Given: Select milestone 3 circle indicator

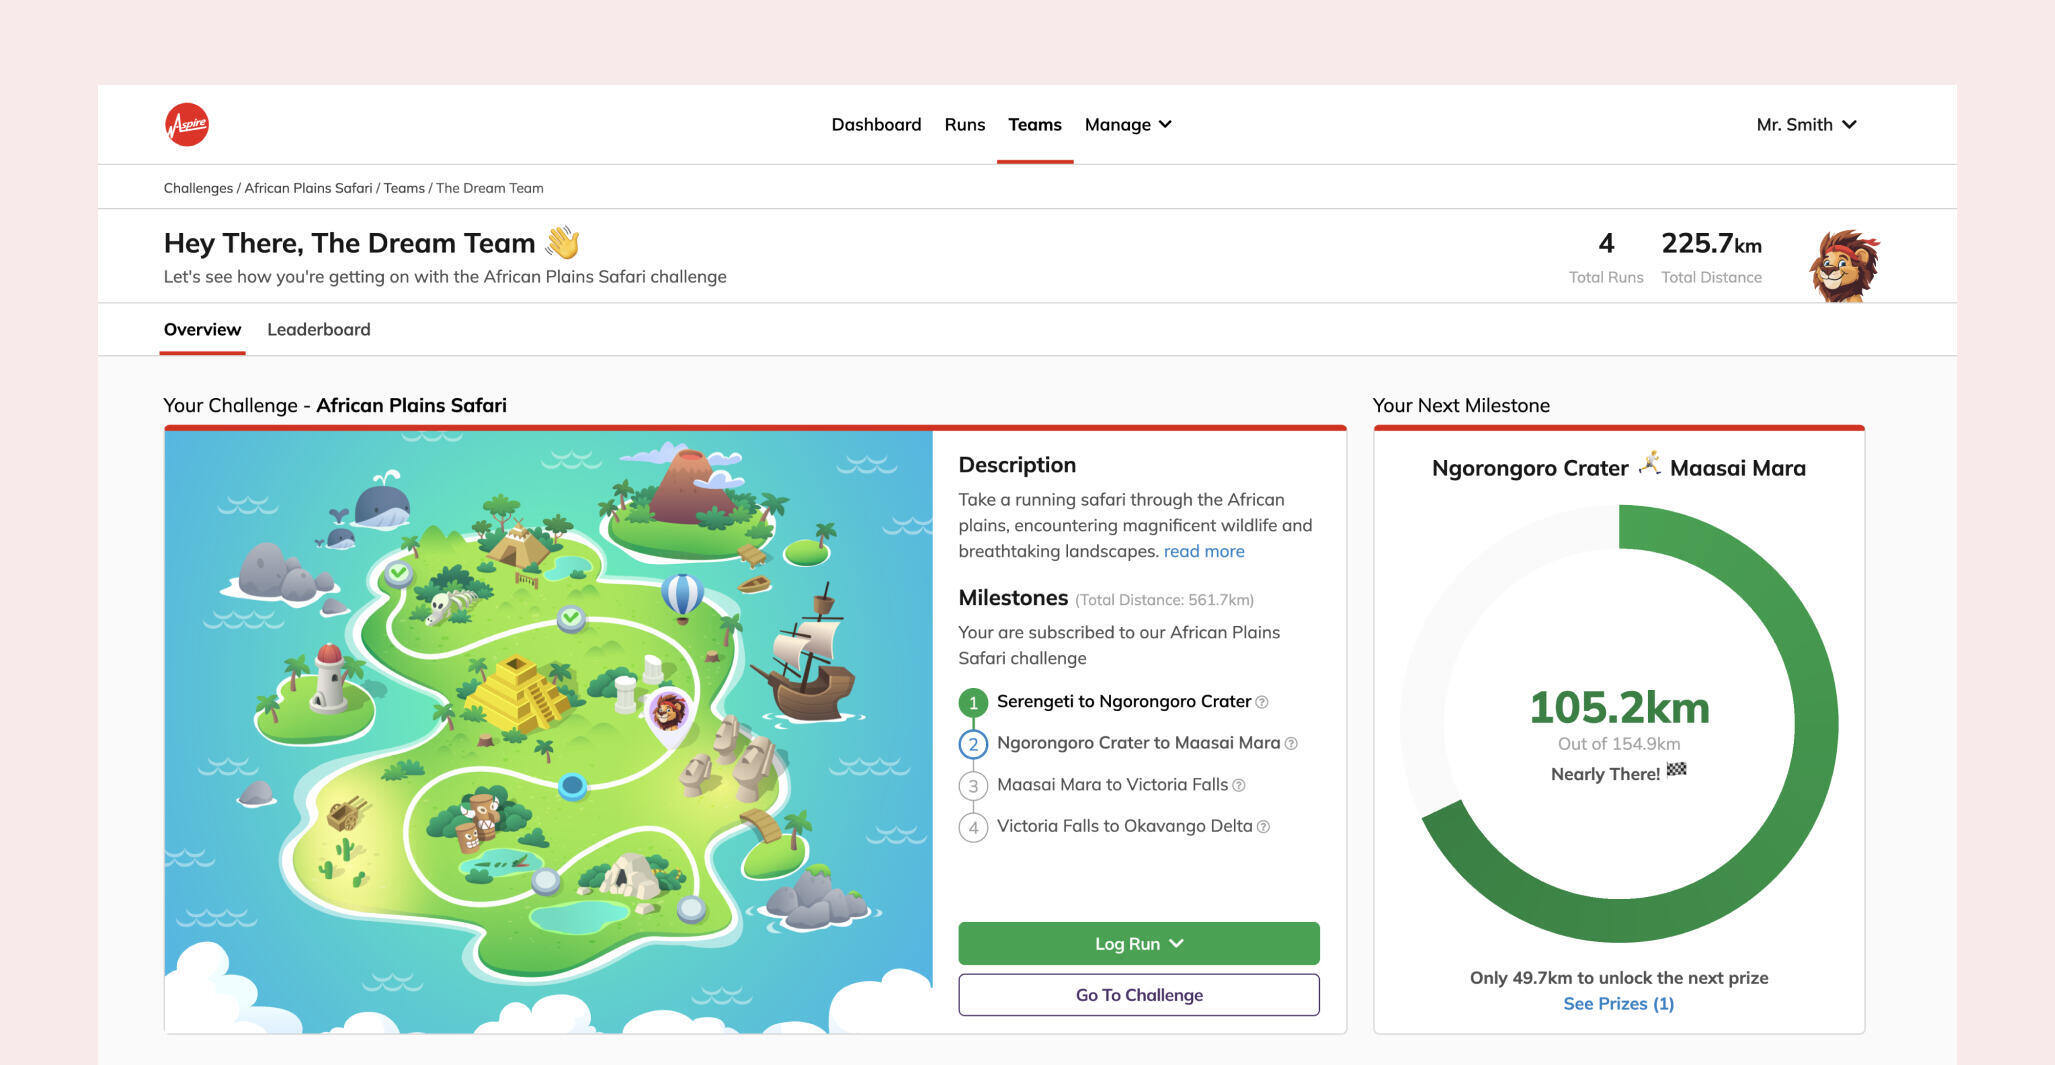Looking at the screenshot, I should (x=973, y=786).
